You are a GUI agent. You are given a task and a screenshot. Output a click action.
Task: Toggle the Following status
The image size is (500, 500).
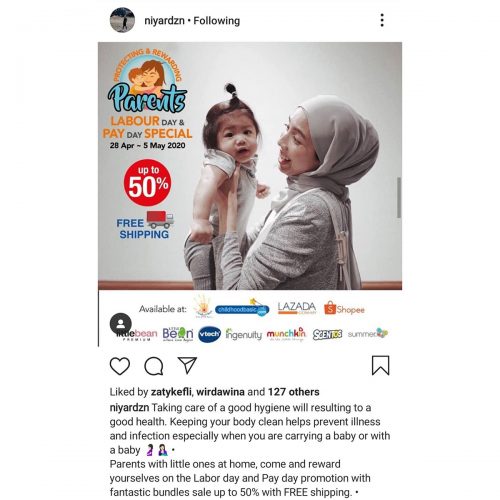click(217, 21)
